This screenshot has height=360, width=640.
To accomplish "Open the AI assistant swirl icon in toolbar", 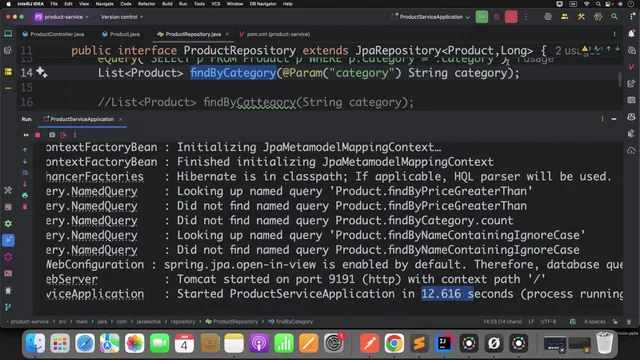I will (x=548, y=17).
